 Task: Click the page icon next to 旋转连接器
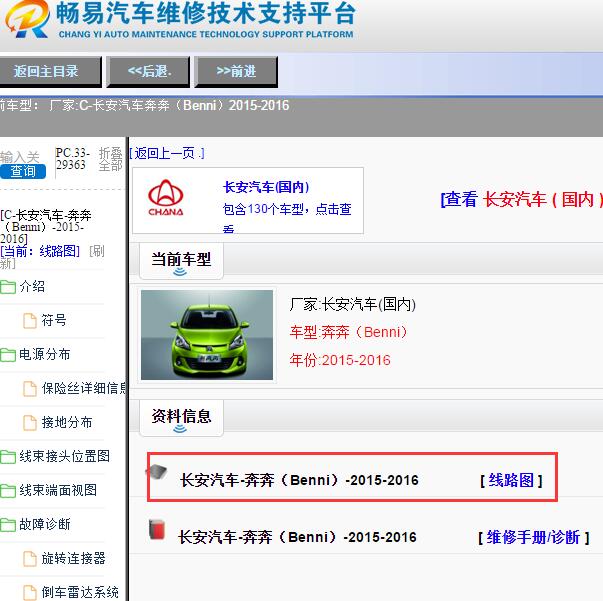coord(30,559)
